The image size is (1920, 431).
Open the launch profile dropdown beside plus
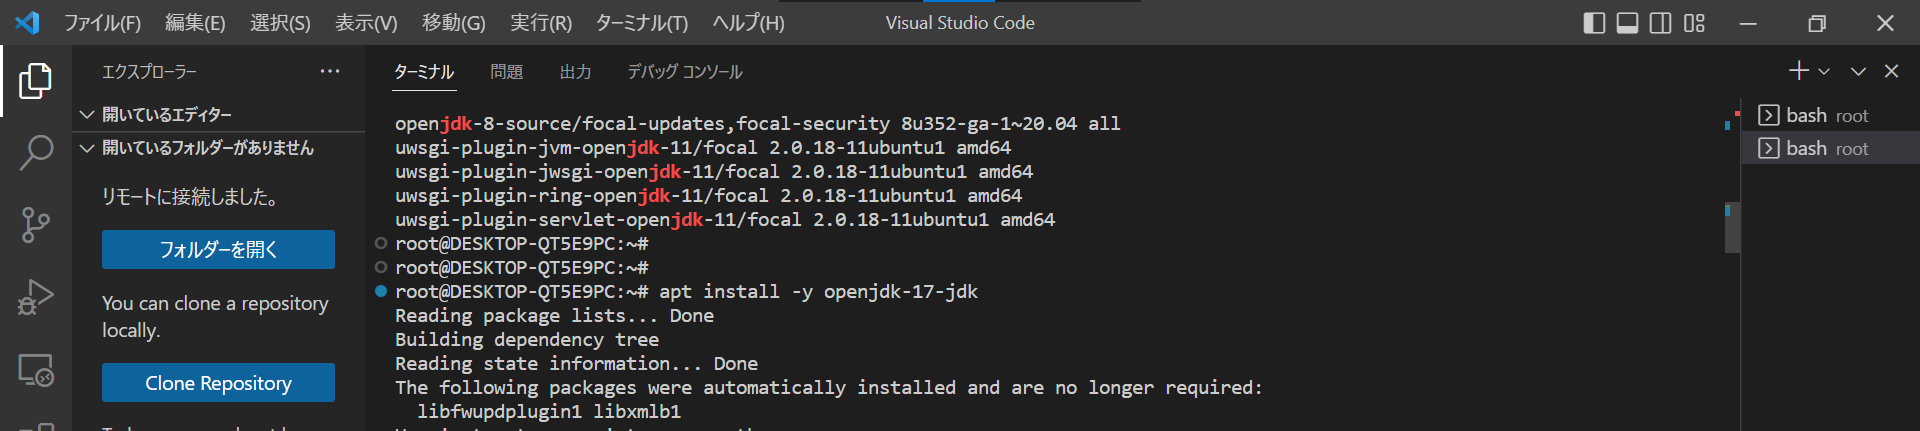pos(1824,71)
